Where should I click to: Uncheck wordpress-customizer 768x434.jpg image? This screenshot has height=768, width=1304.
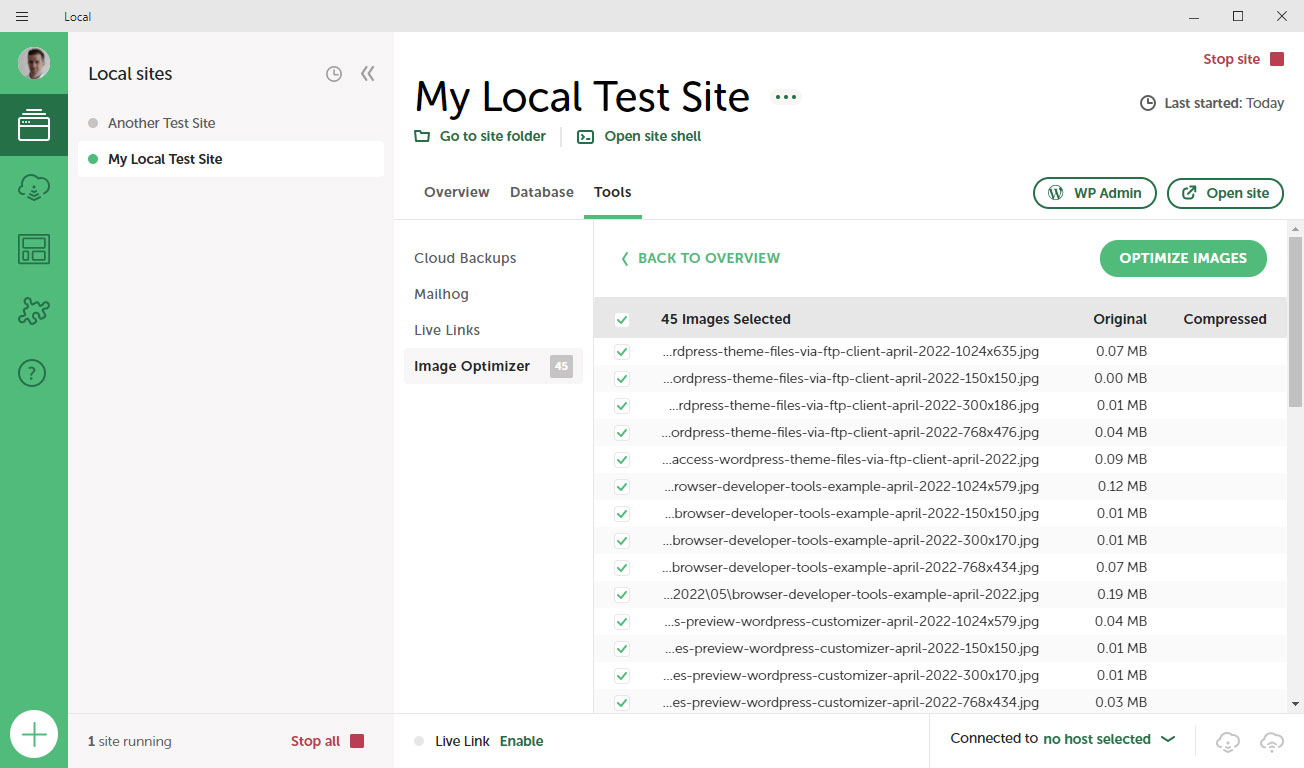pyautogui.click(x=622, y=703)
